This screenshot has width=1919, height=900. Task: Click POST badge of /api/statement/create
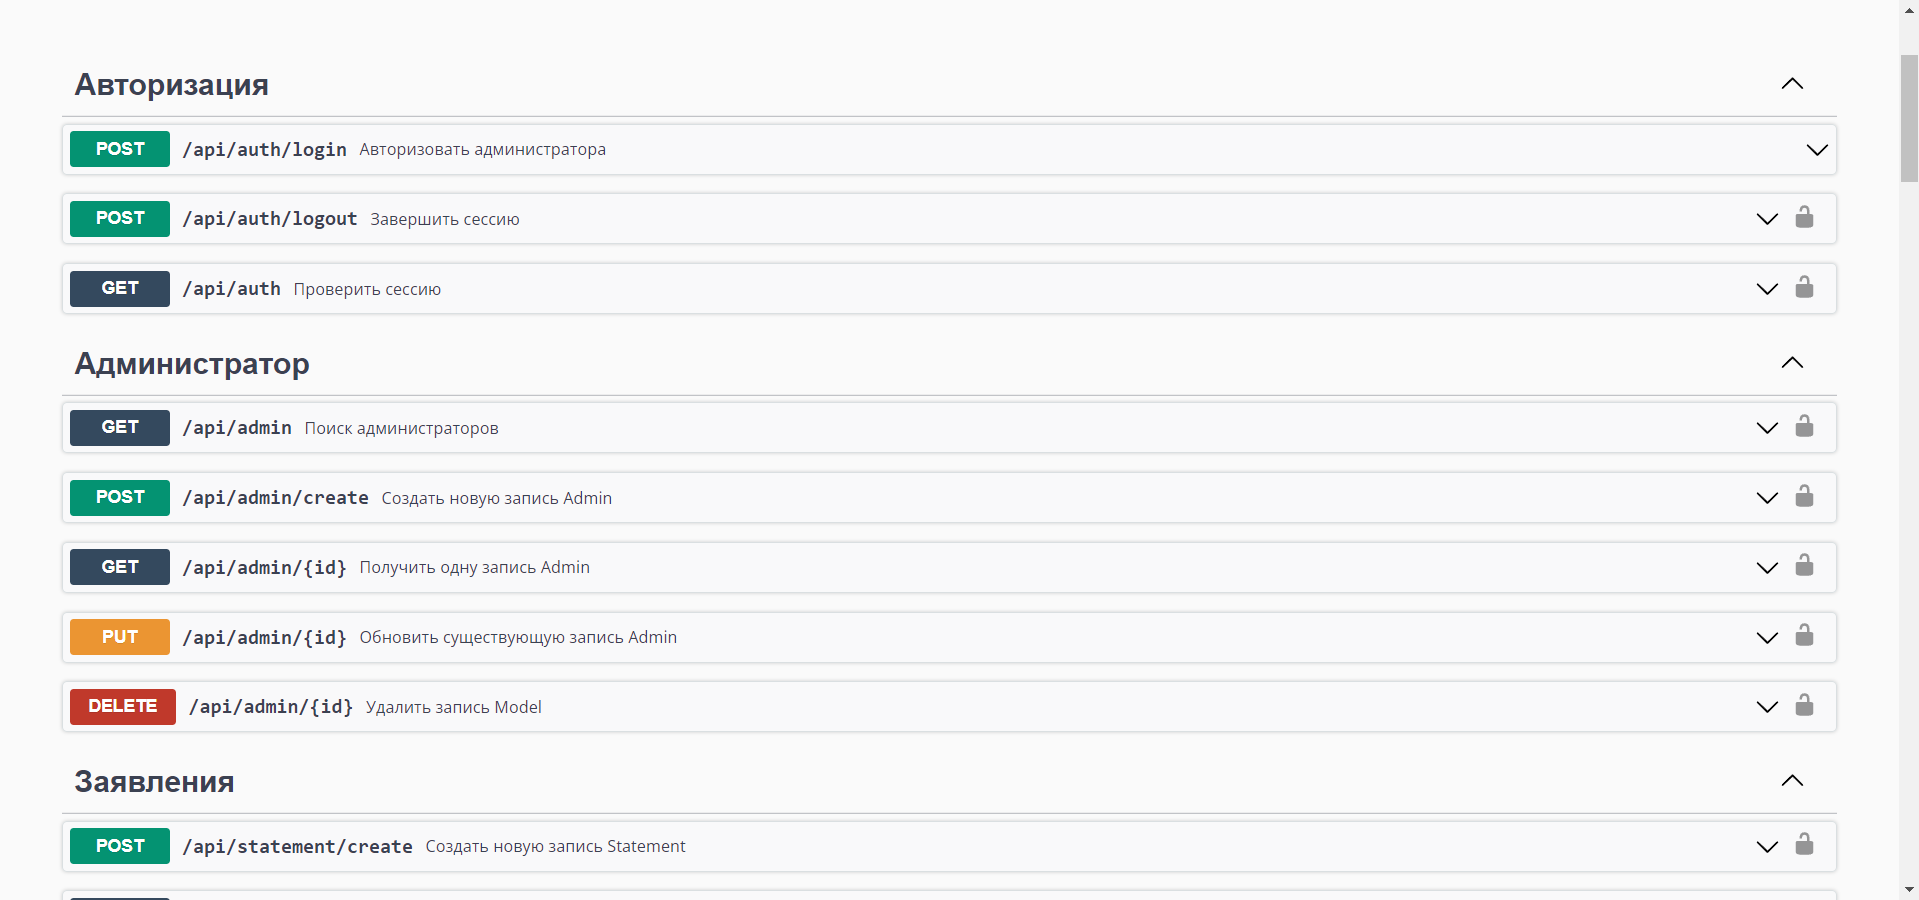[120, 846]
